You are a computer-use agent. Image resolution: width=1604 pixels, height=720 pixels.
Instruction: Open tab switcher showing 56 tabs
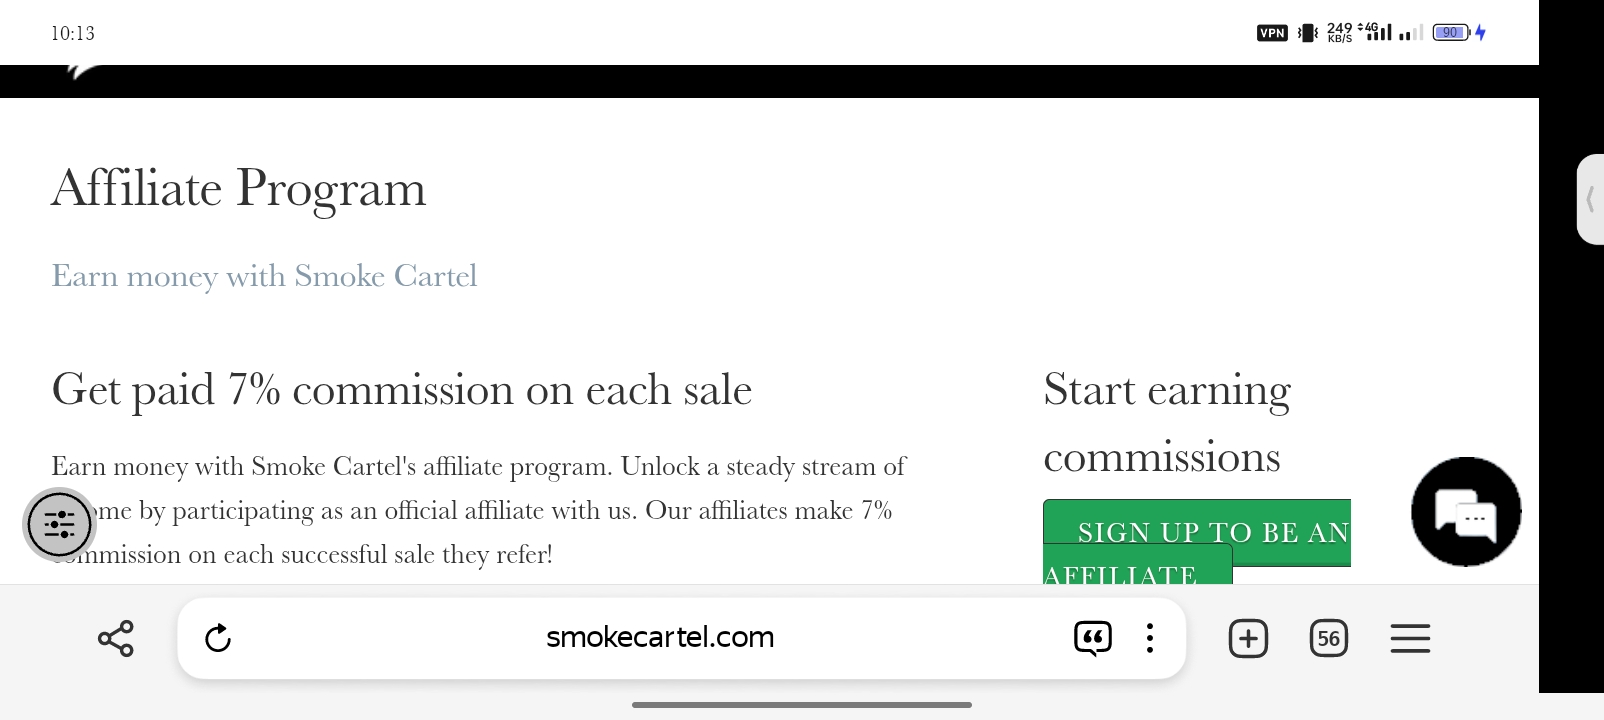(1329, 638)
